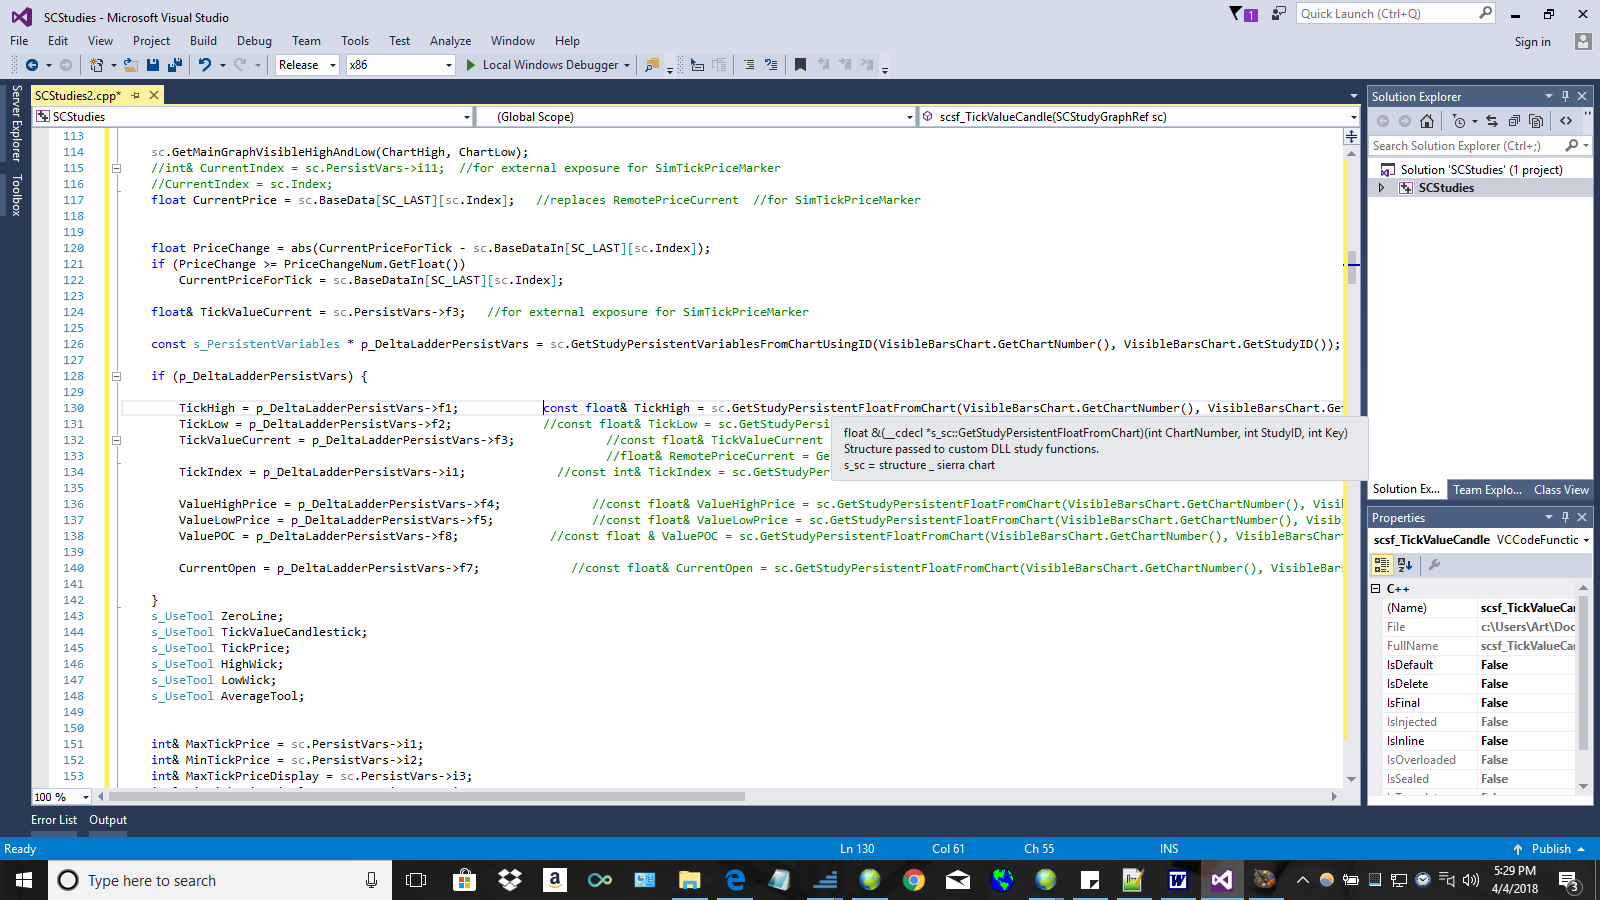Collapse the C++ properties category
This screenshot has width=1600, height=900.
(x=1376, y=589)
